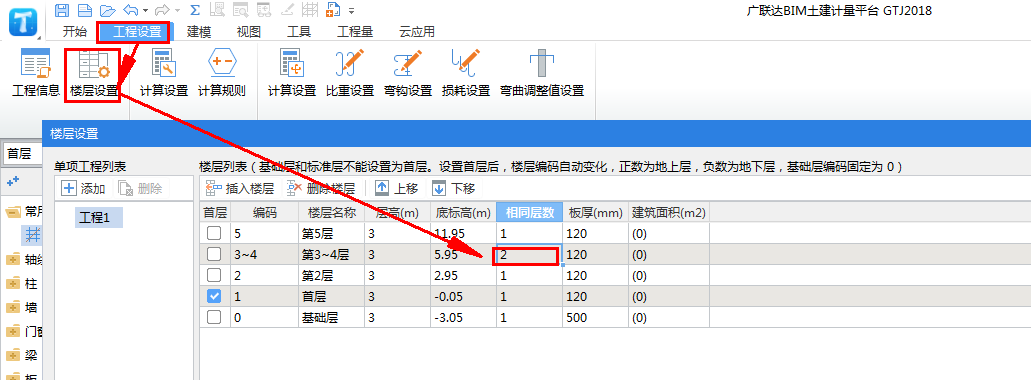Open 计算设置 beside 比重设置
The height and width of the screenshot is (380, 1031).
point(292,74)
